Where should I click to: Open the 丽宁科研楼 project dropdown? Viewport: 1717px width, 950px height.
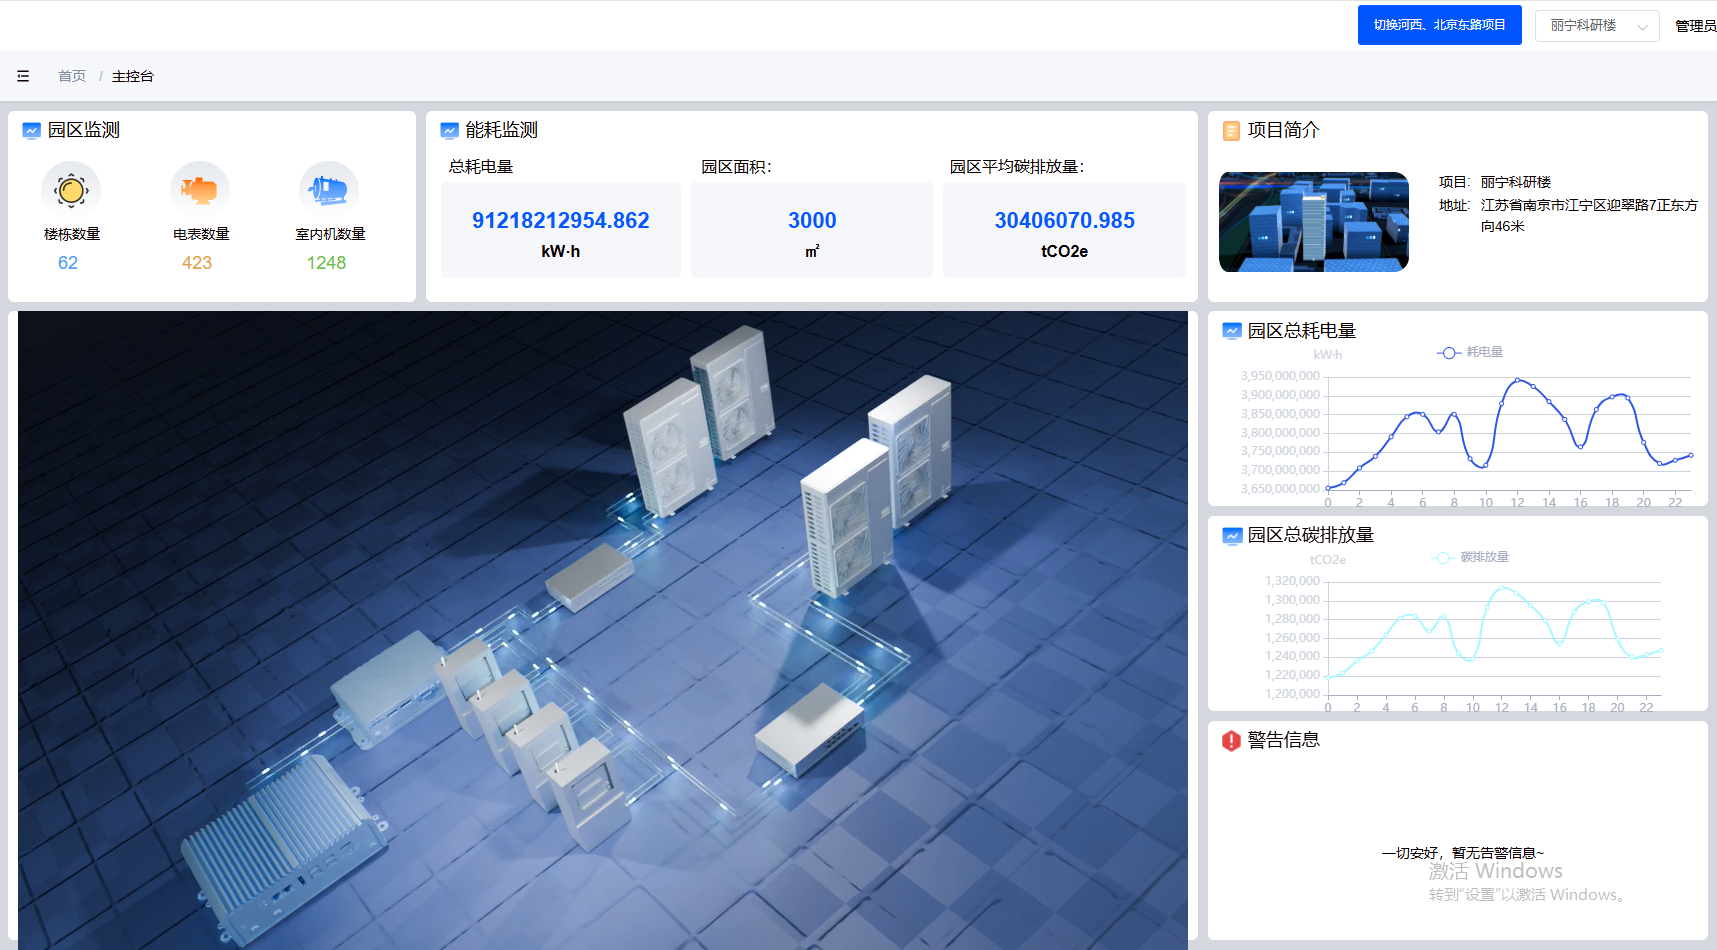click(1597, 26)
